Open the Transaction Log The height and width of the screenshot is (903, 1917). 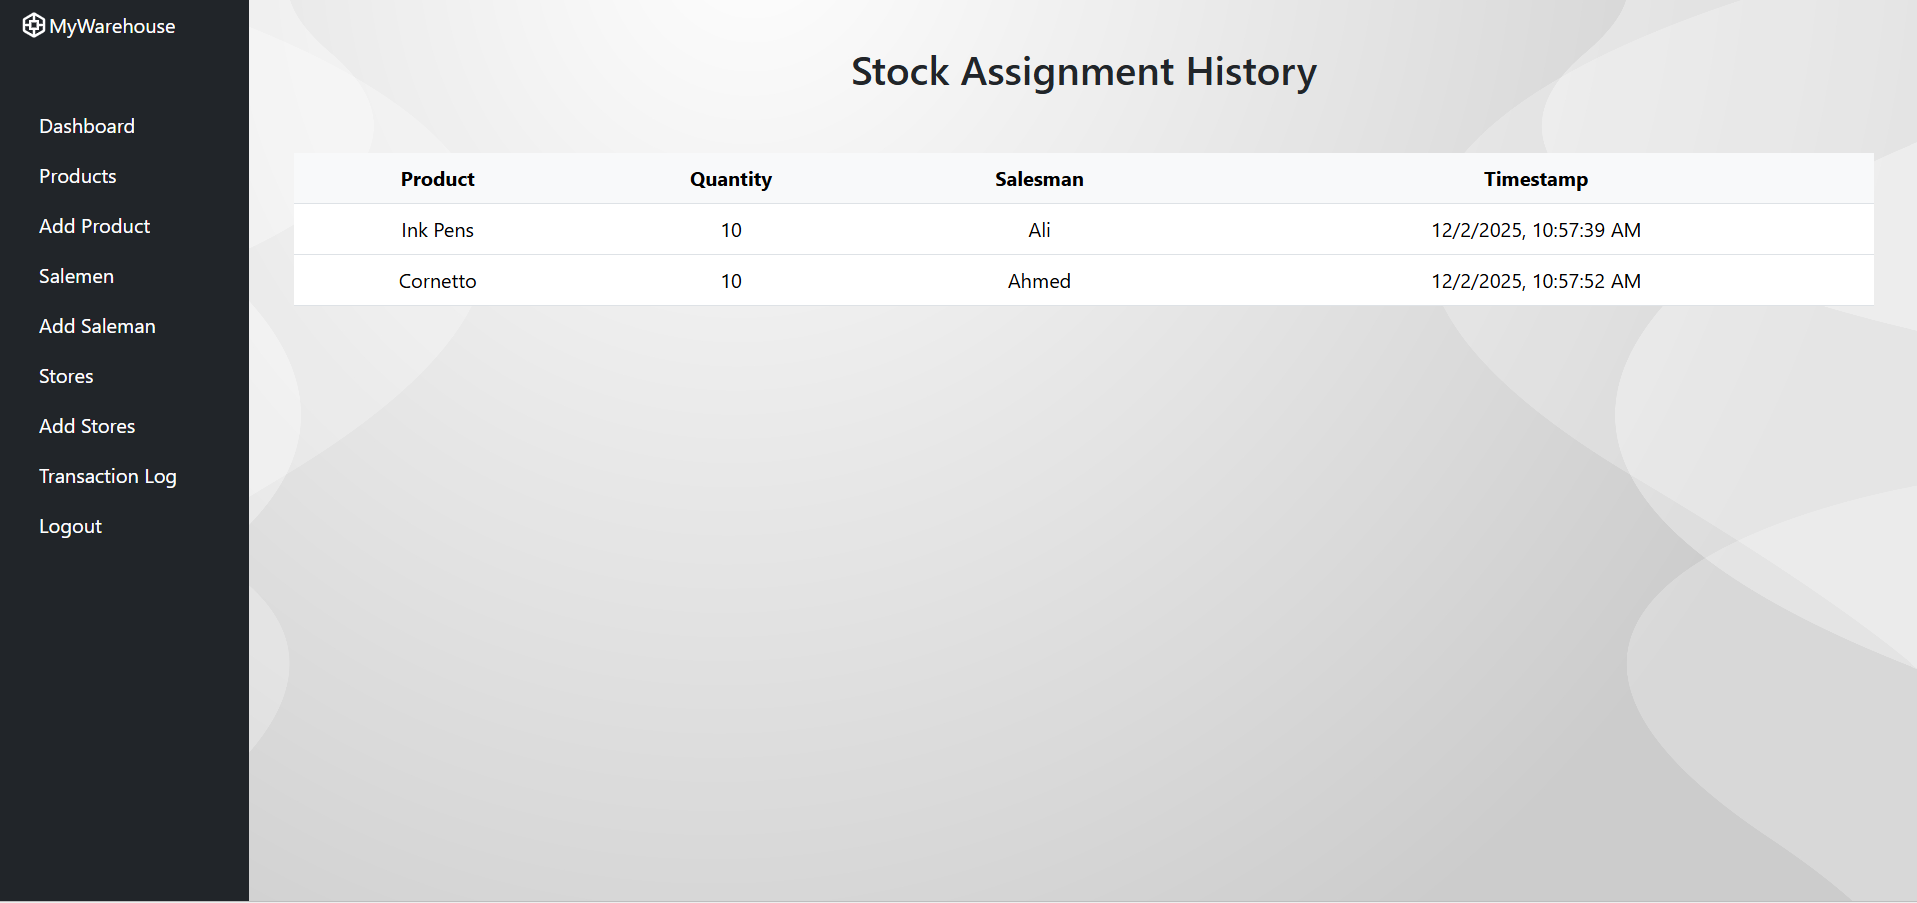pyautogui.click(x=108, y=476)
